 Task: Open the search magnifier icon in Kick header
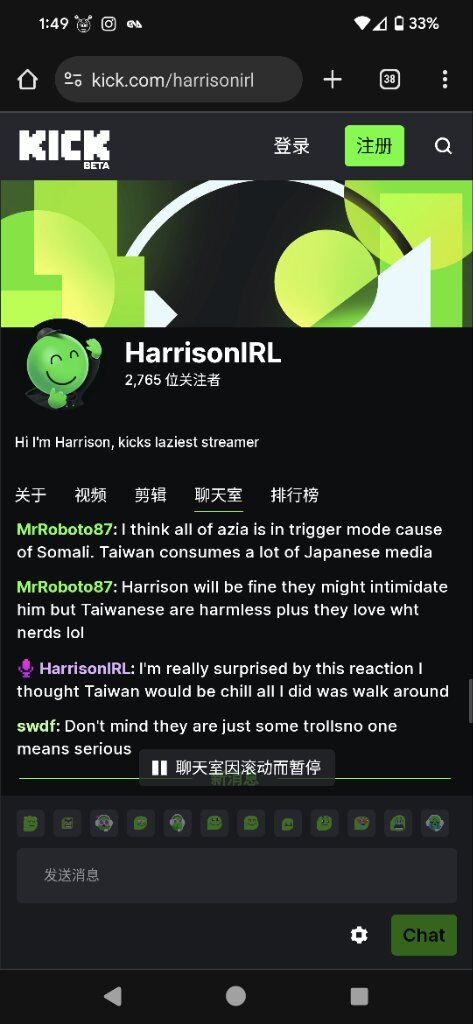coord(444,146)
